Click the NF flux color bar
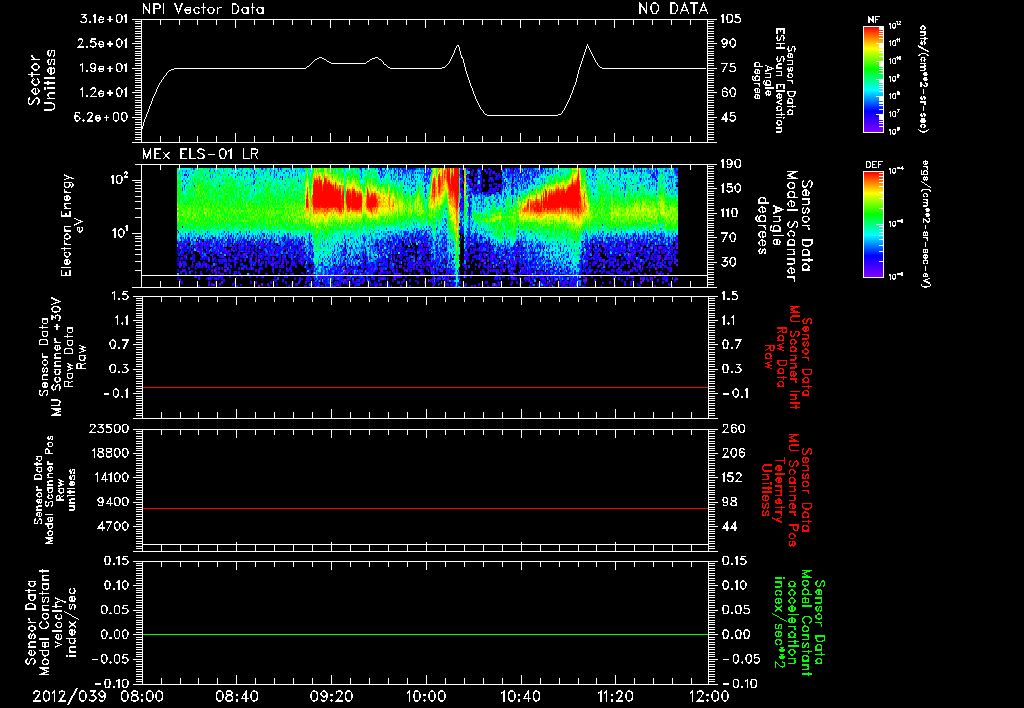Image resolution: width=1024 pixels, height=708 pixels. tap(873, 79)
